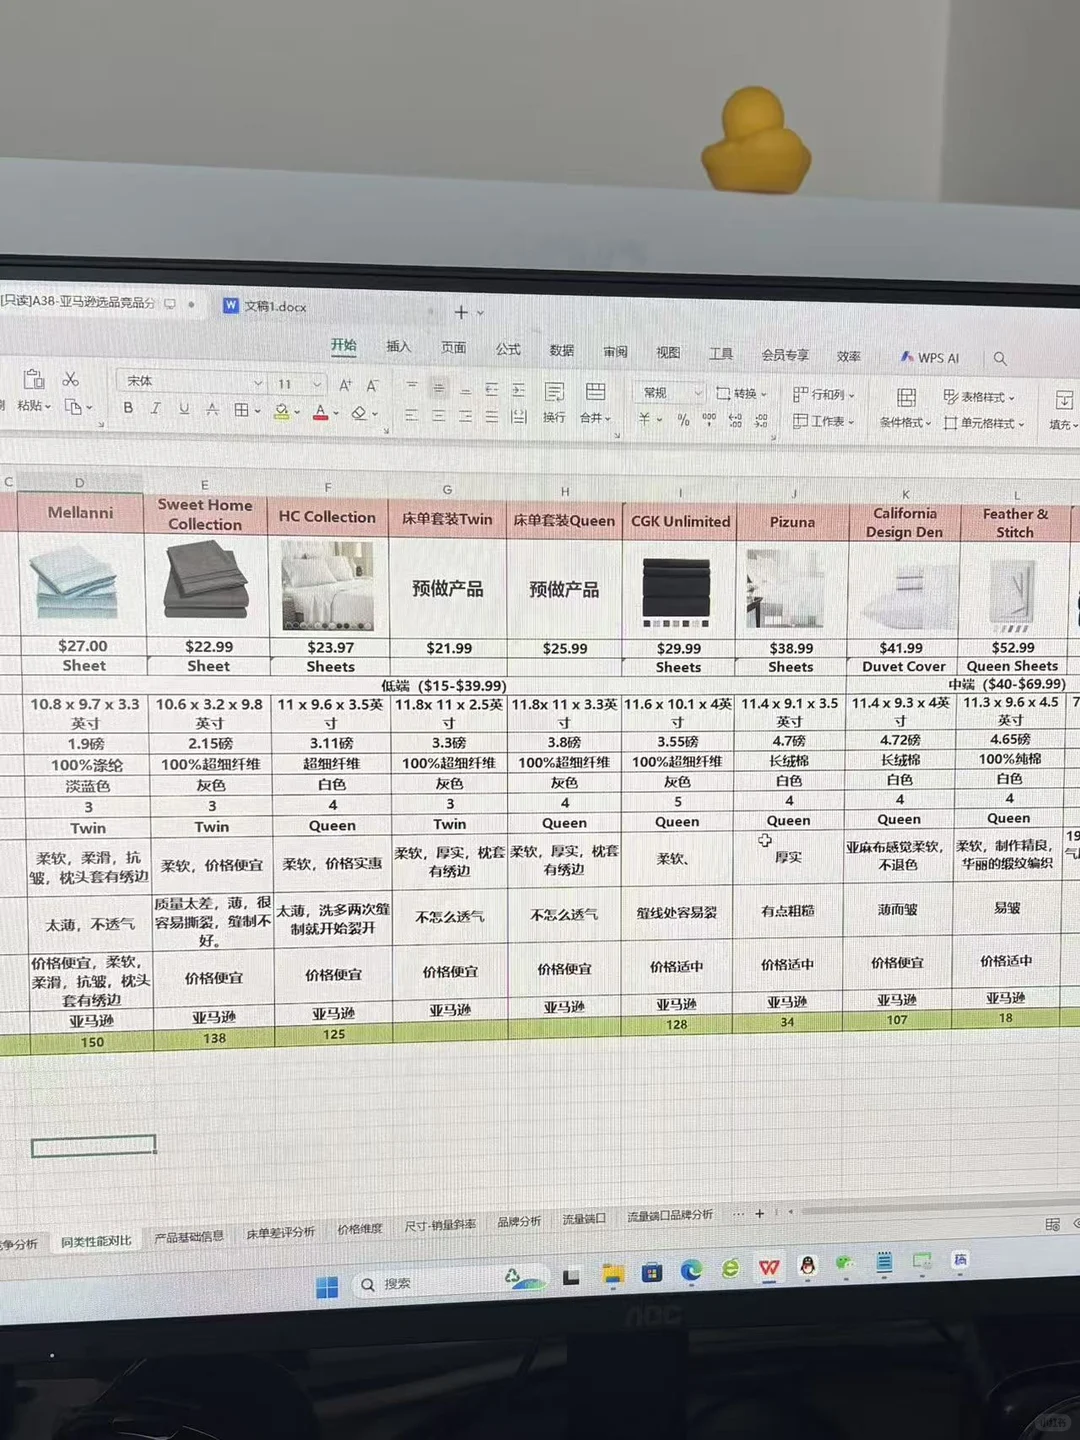The height and width of the screenshot is (1440, 1080).
Task: Toggle strikethrough text formatting
Action: [212, 408]
